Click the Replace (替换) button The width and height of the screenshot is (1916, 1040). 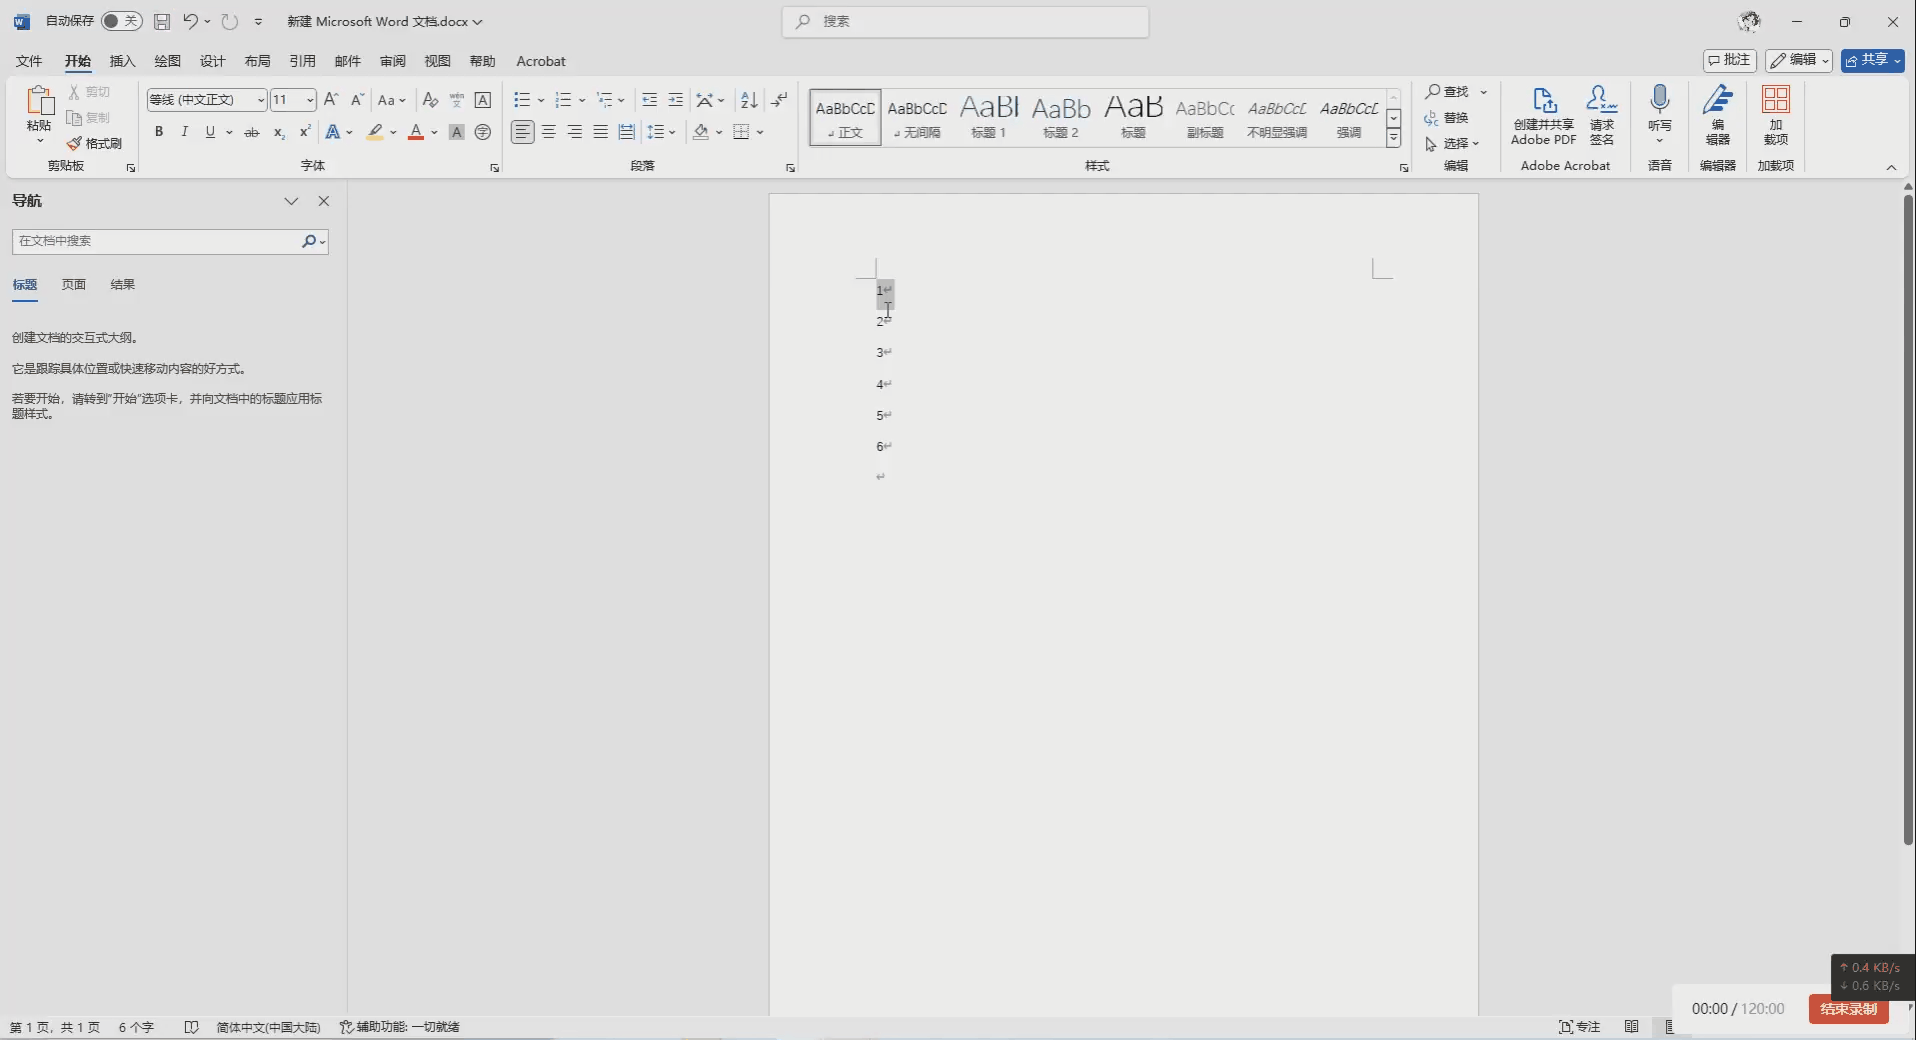pos(1447,118)
